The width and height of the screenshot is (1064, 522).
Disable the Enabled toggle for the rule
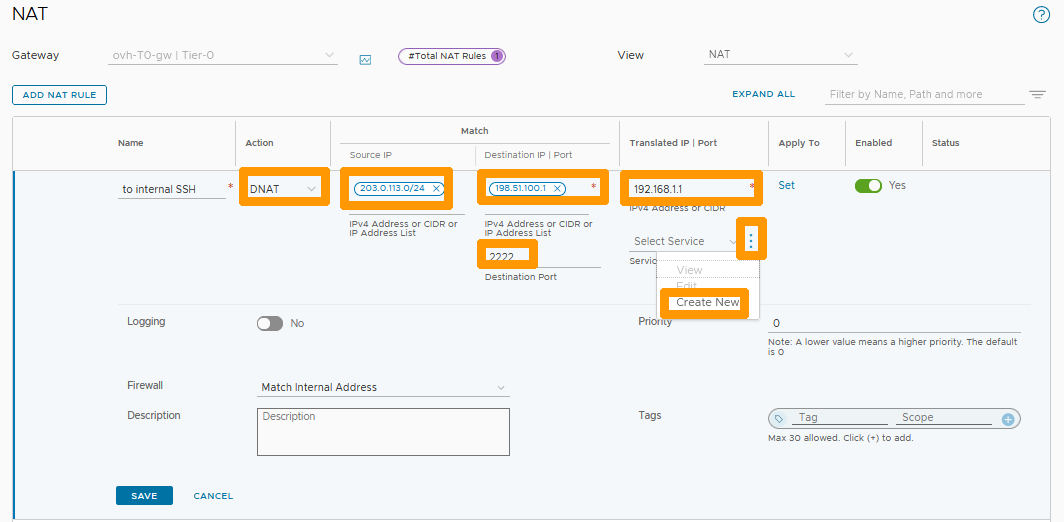[x=868, y=186]
